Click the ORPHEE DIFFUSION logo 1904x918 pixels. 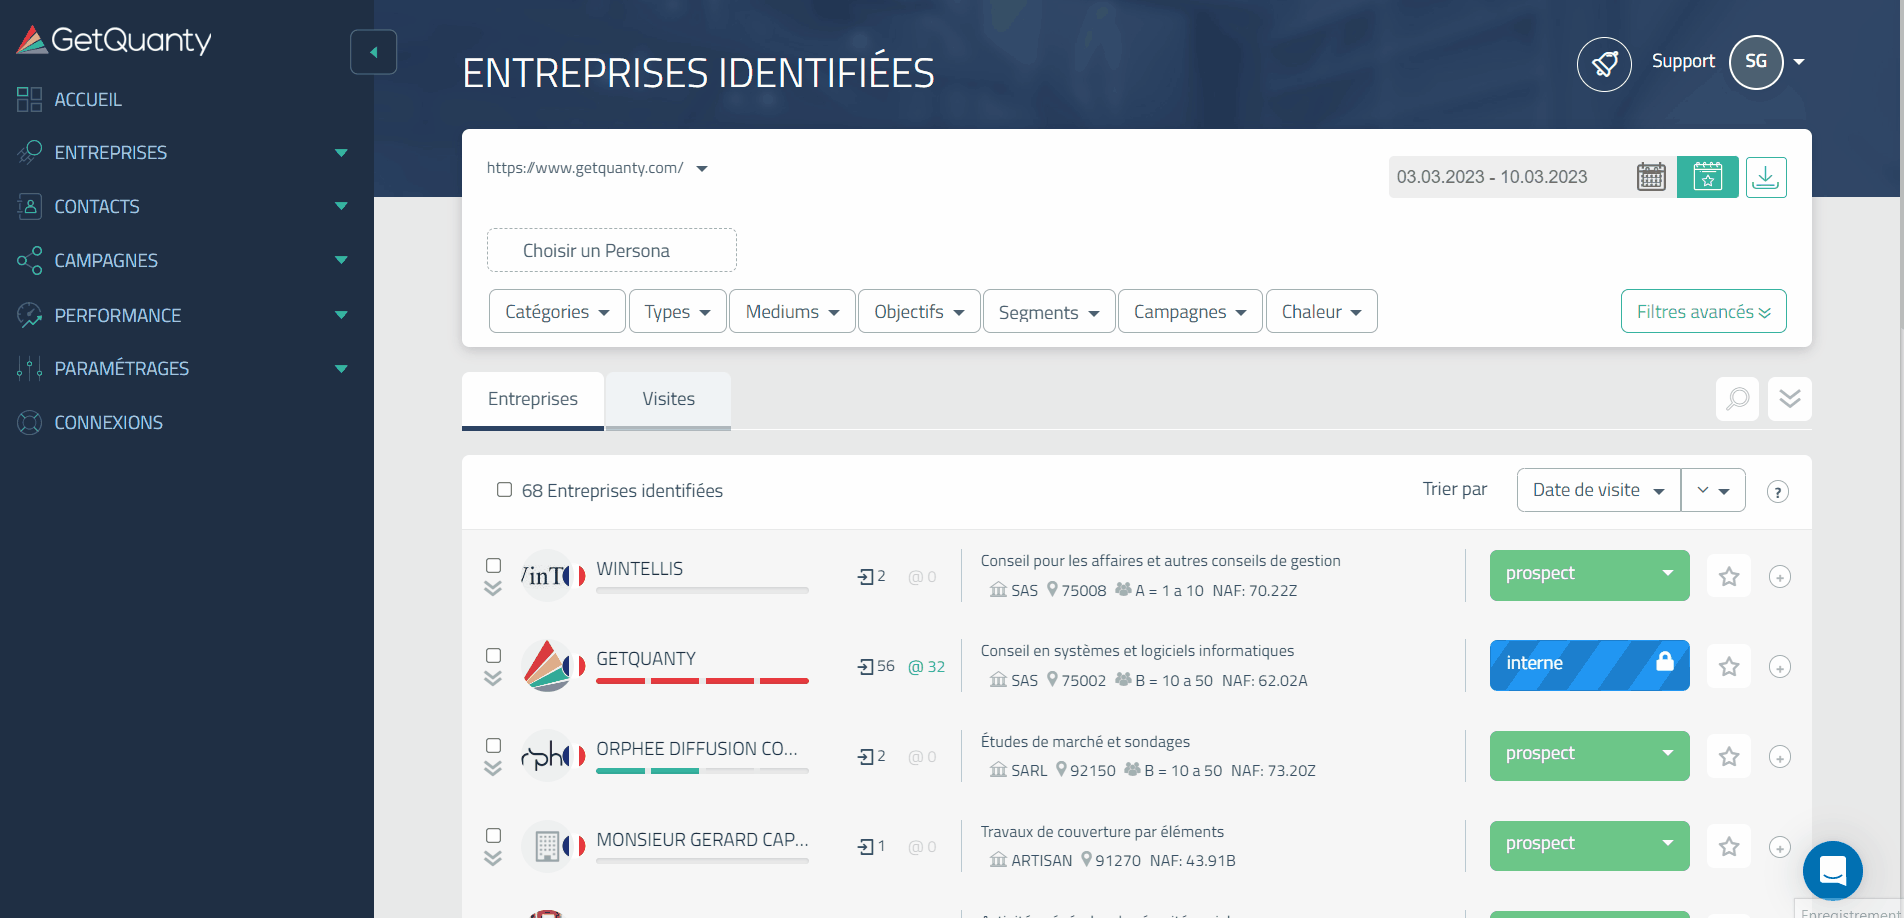[548, 755]
